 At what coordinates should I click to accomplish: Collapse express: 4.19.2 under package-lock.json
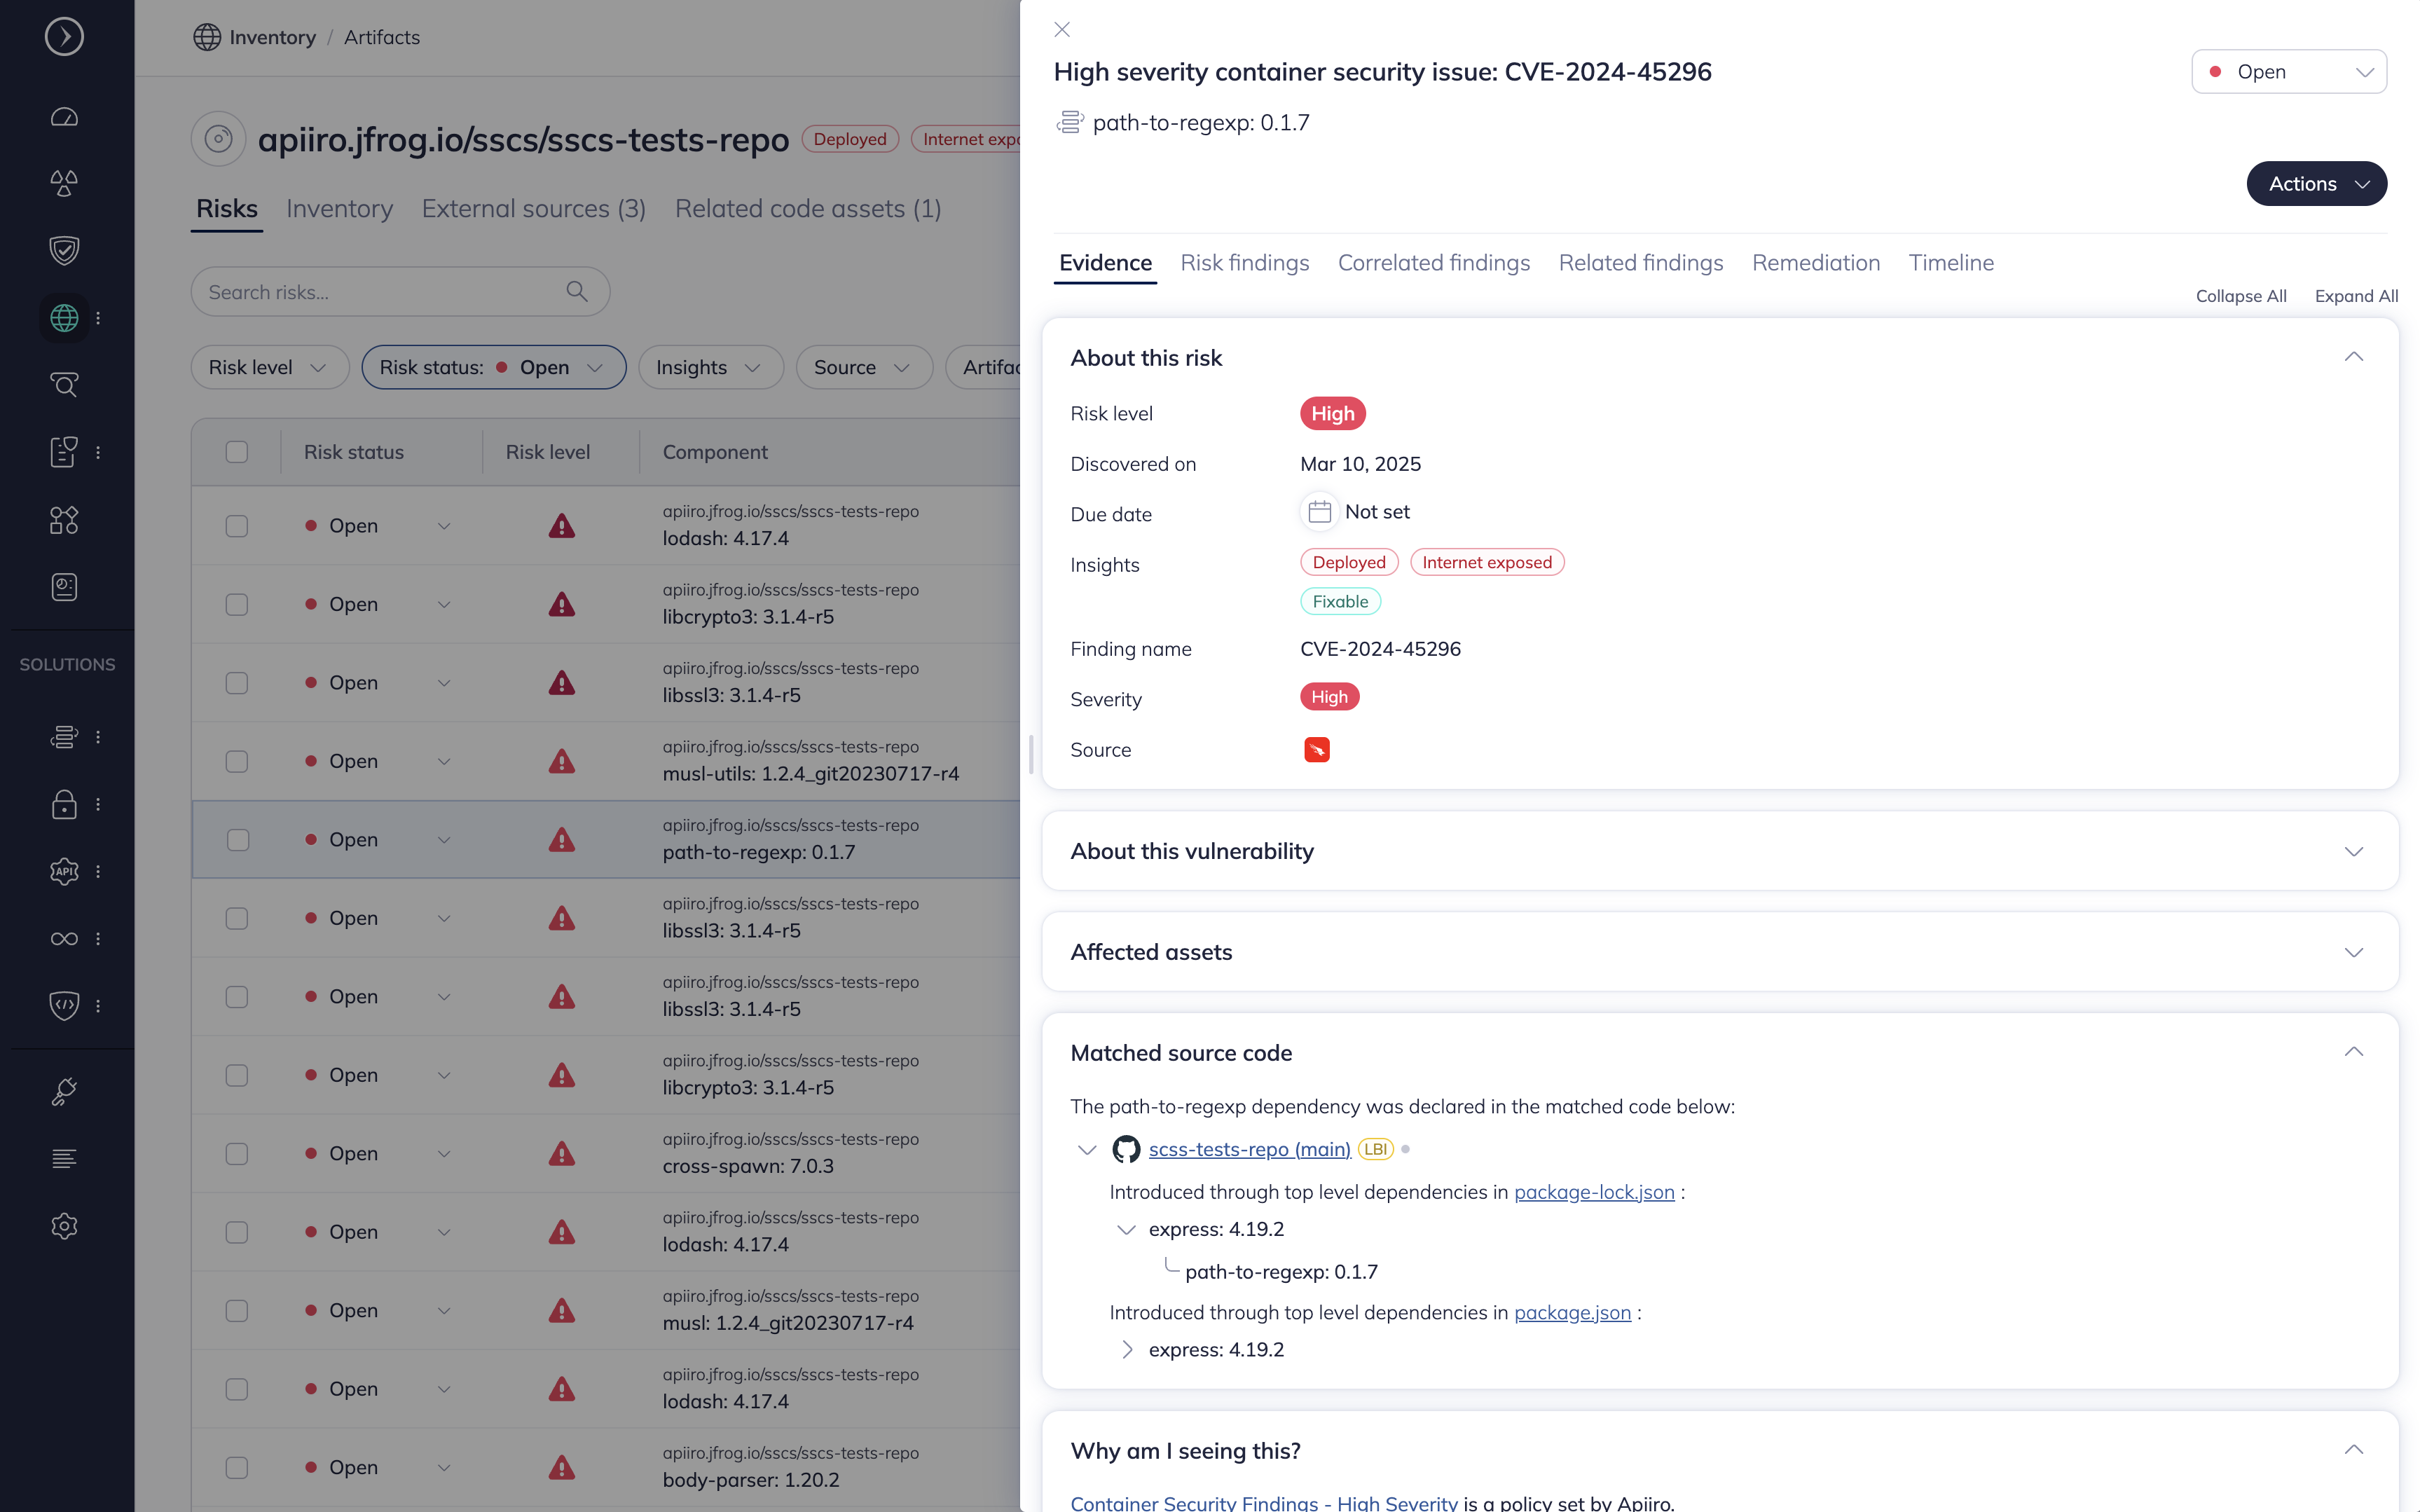(x=1127, y=1230)
